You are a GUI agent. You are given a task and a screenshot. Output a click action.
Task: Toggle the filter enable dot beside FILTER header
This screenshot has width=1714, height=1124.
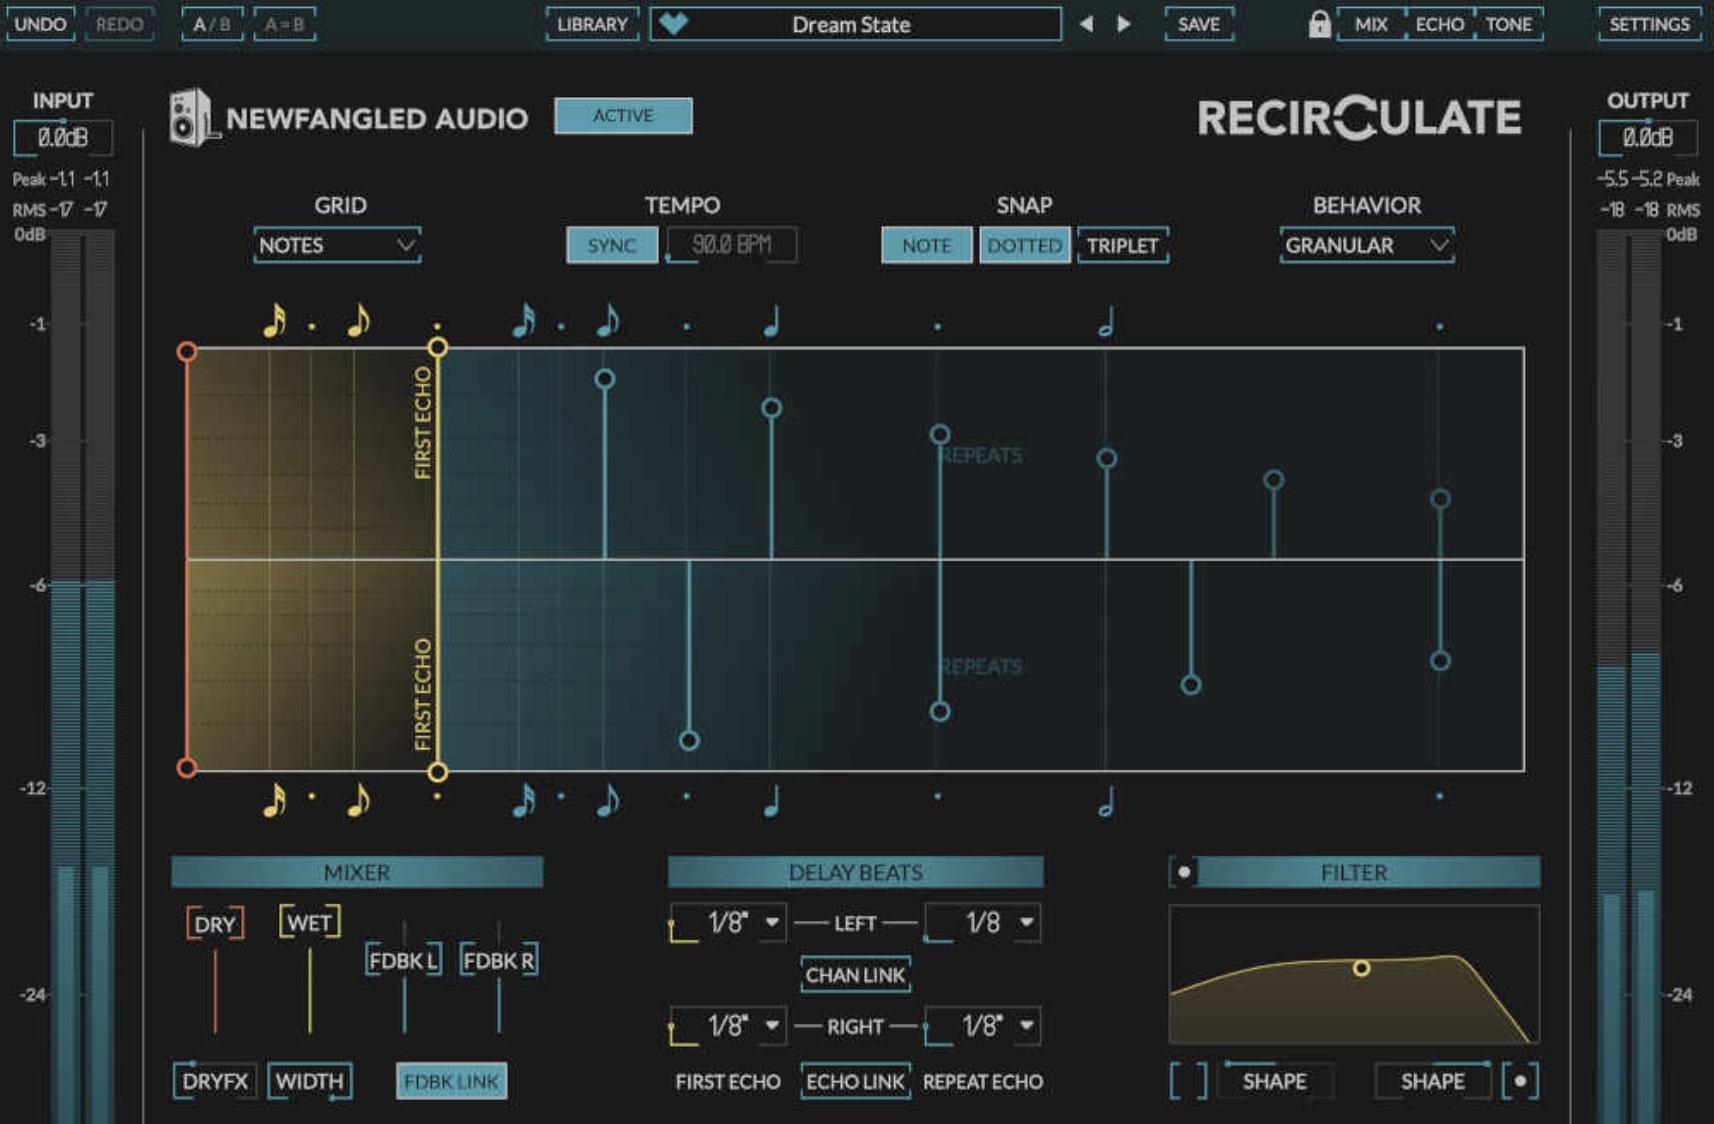click(x=1183, y=872)
